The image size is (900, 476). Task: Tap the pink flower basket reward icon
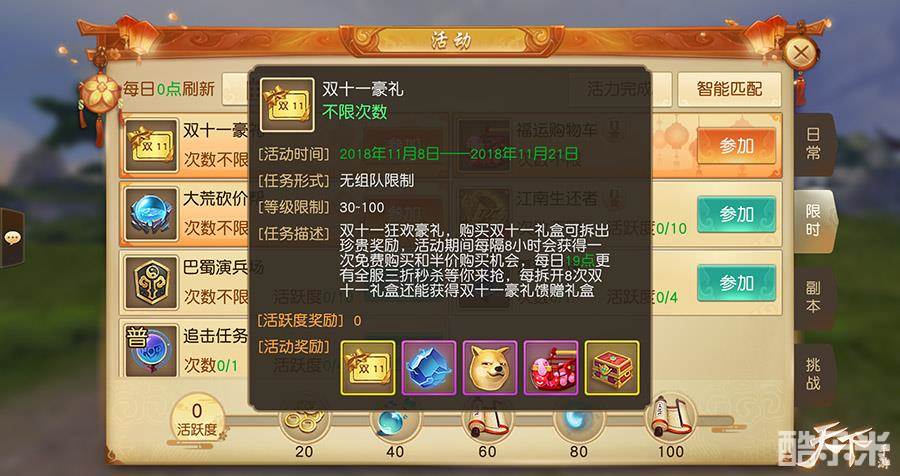click(551, 367)
